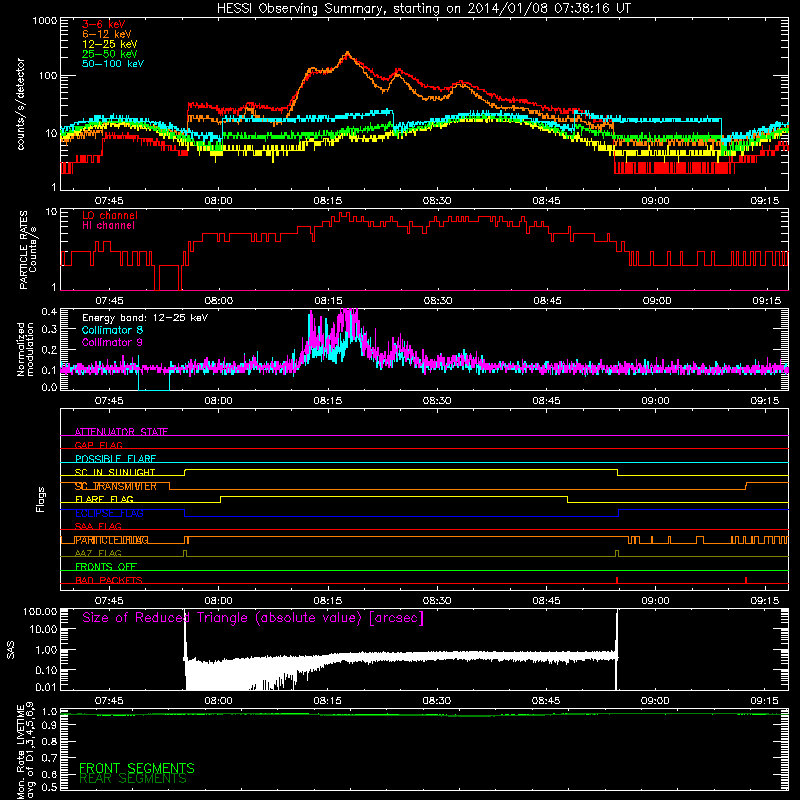
Task: Click the Energy band: 12-25 keV label
Action: tap(145, 318)
